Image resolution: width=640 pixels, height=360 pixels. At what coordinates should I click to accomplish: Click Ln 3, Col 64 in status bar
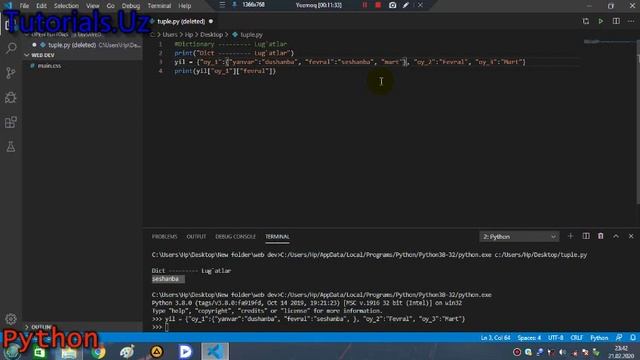[x=495, y=338]
